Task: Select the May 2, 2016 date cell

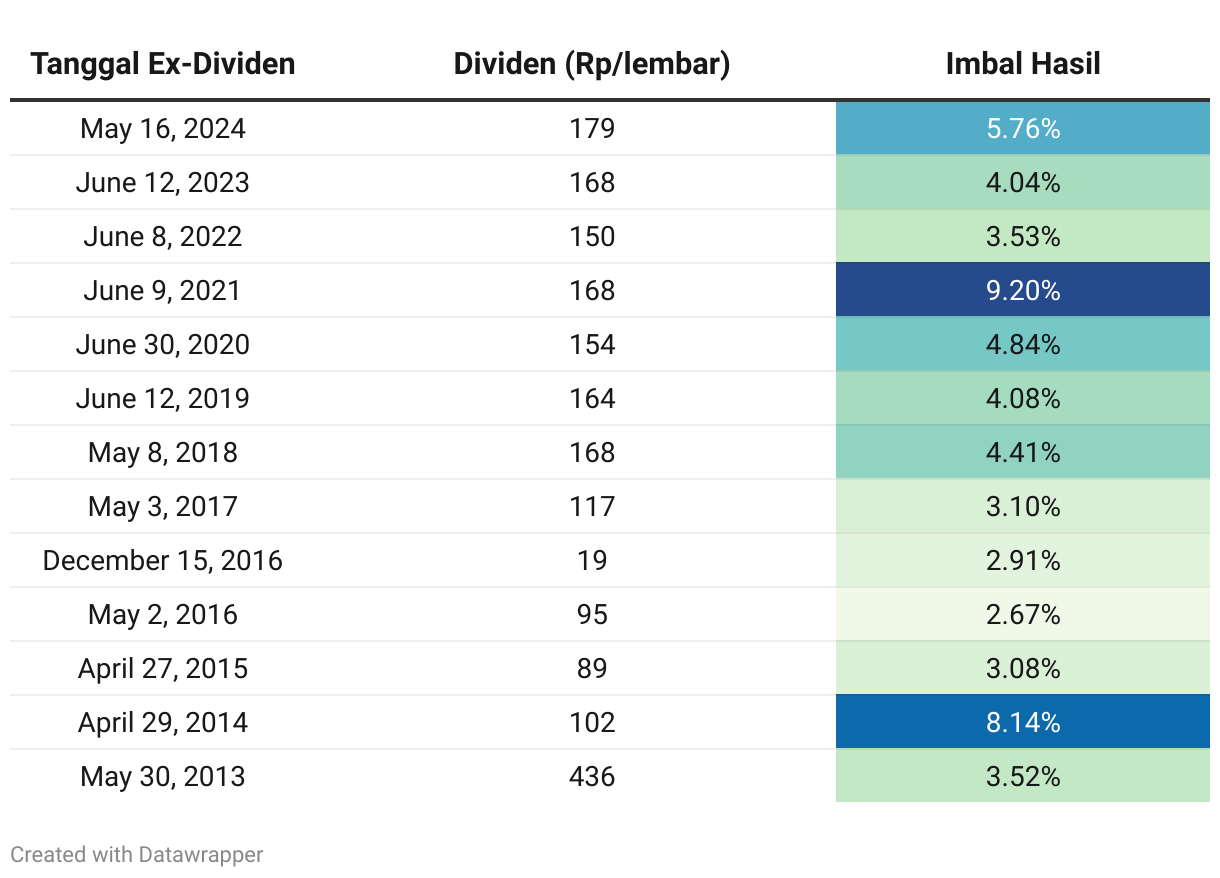Action: click(x=163, y=615)
